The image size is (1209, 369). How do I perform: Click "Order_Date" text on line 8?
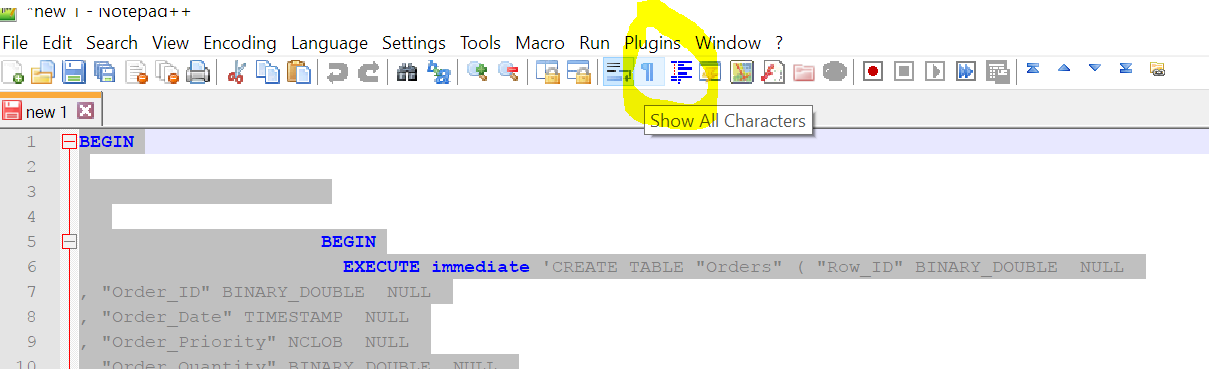tap(167, 317)
